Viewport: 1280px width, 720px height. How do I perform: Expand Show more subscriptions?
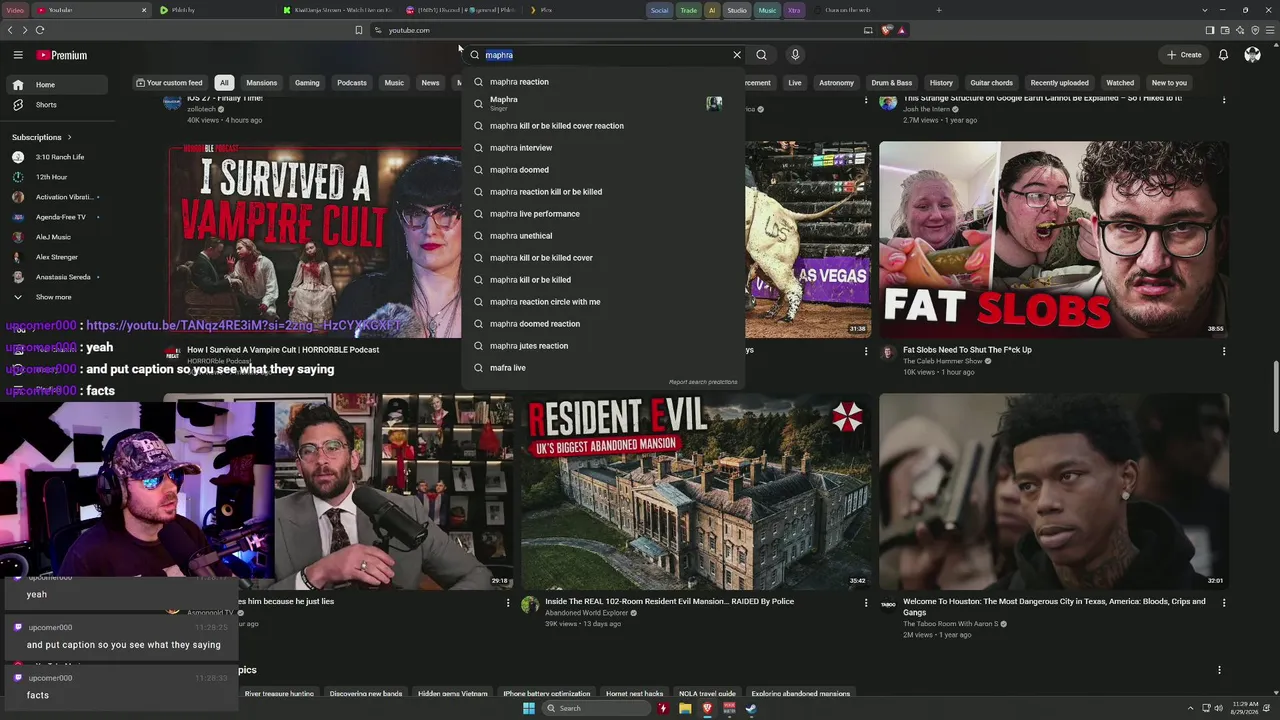[x=53, y=297]
